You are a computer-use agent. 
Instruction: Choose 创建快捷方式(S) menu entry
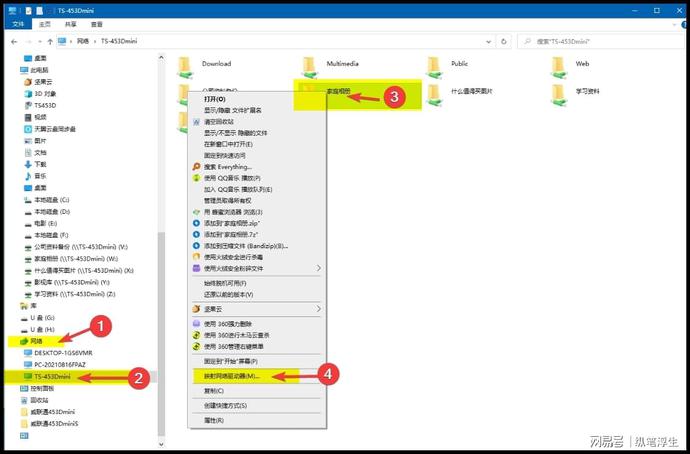(257, 406)
